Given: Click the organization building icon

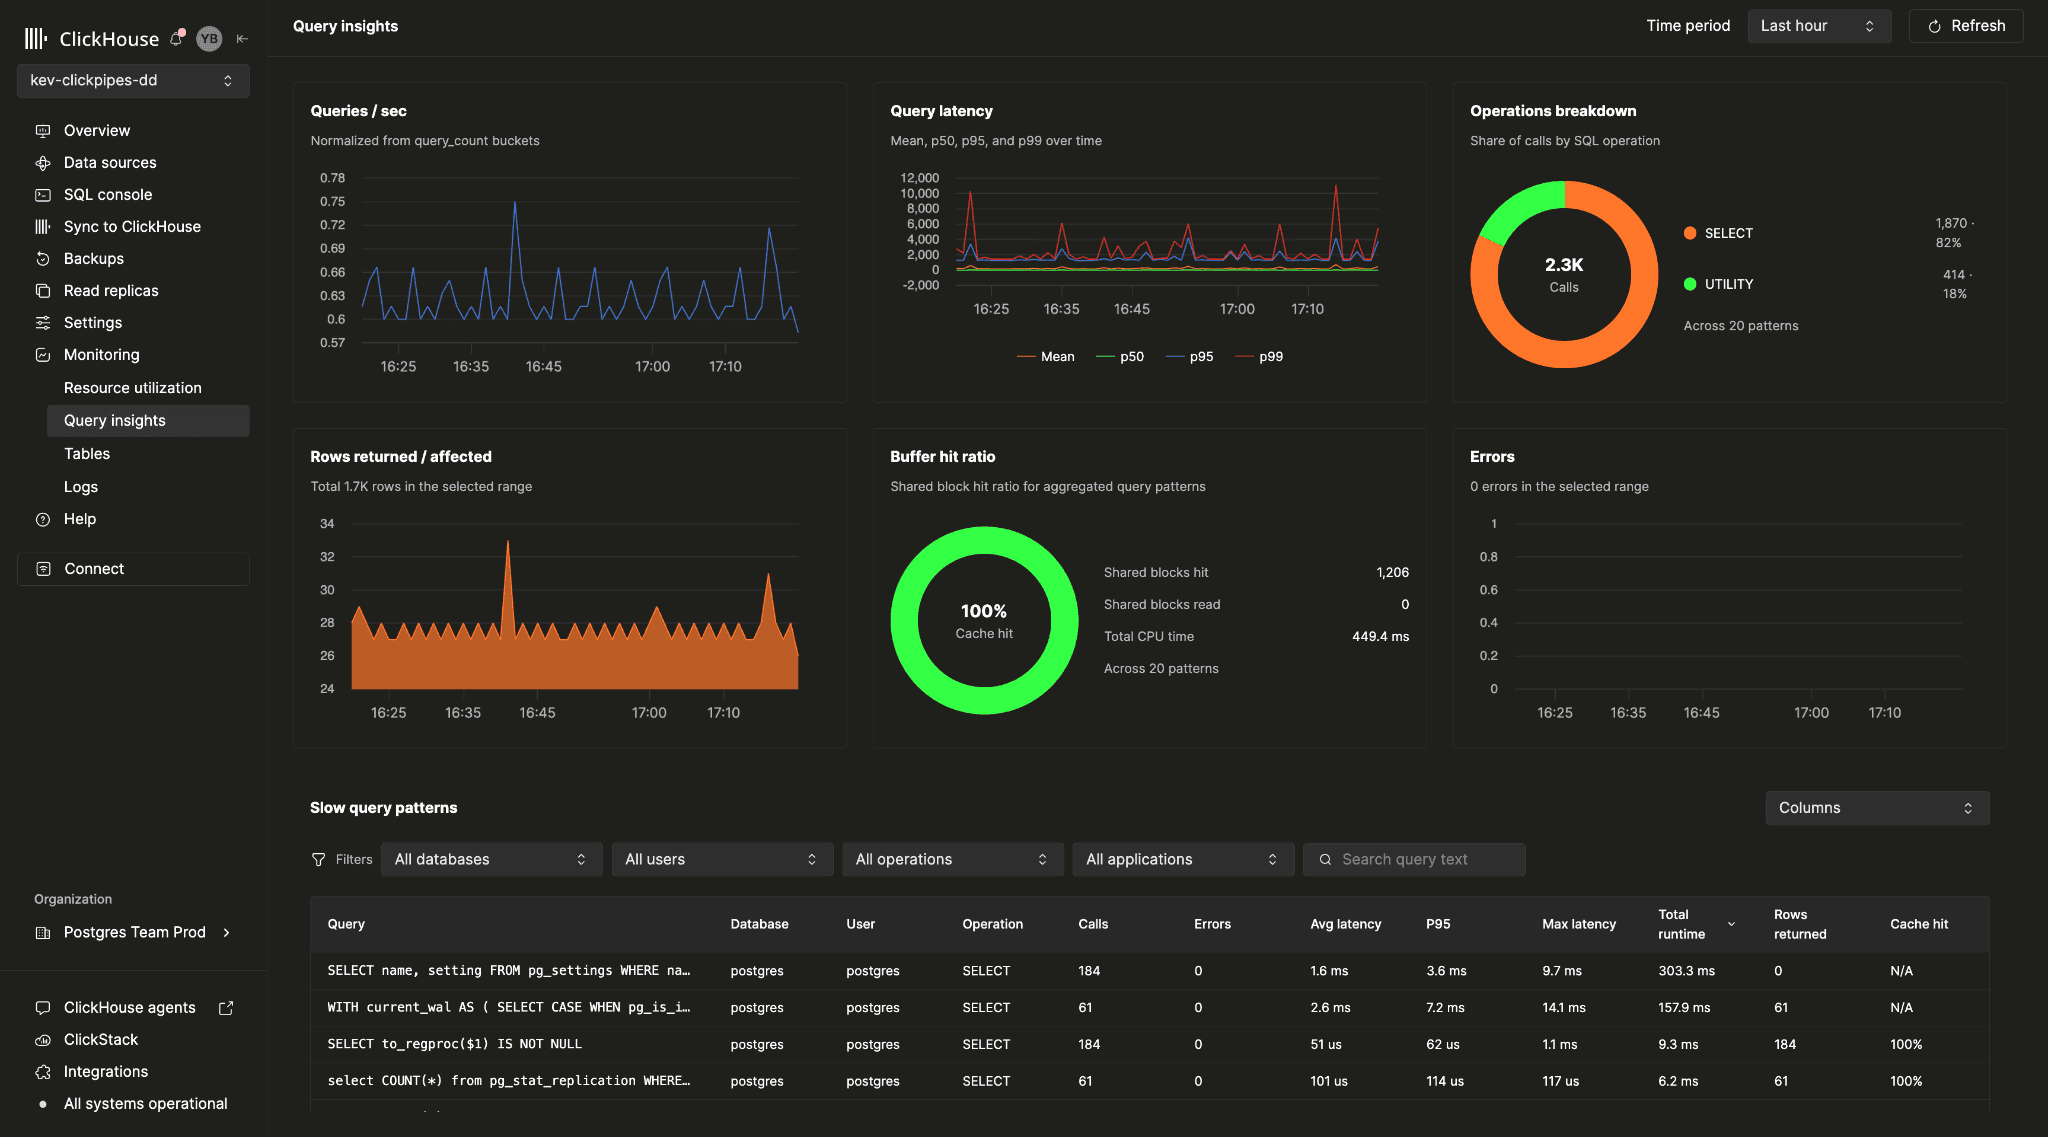Looking at the screenshot, I should coord(43,933).
